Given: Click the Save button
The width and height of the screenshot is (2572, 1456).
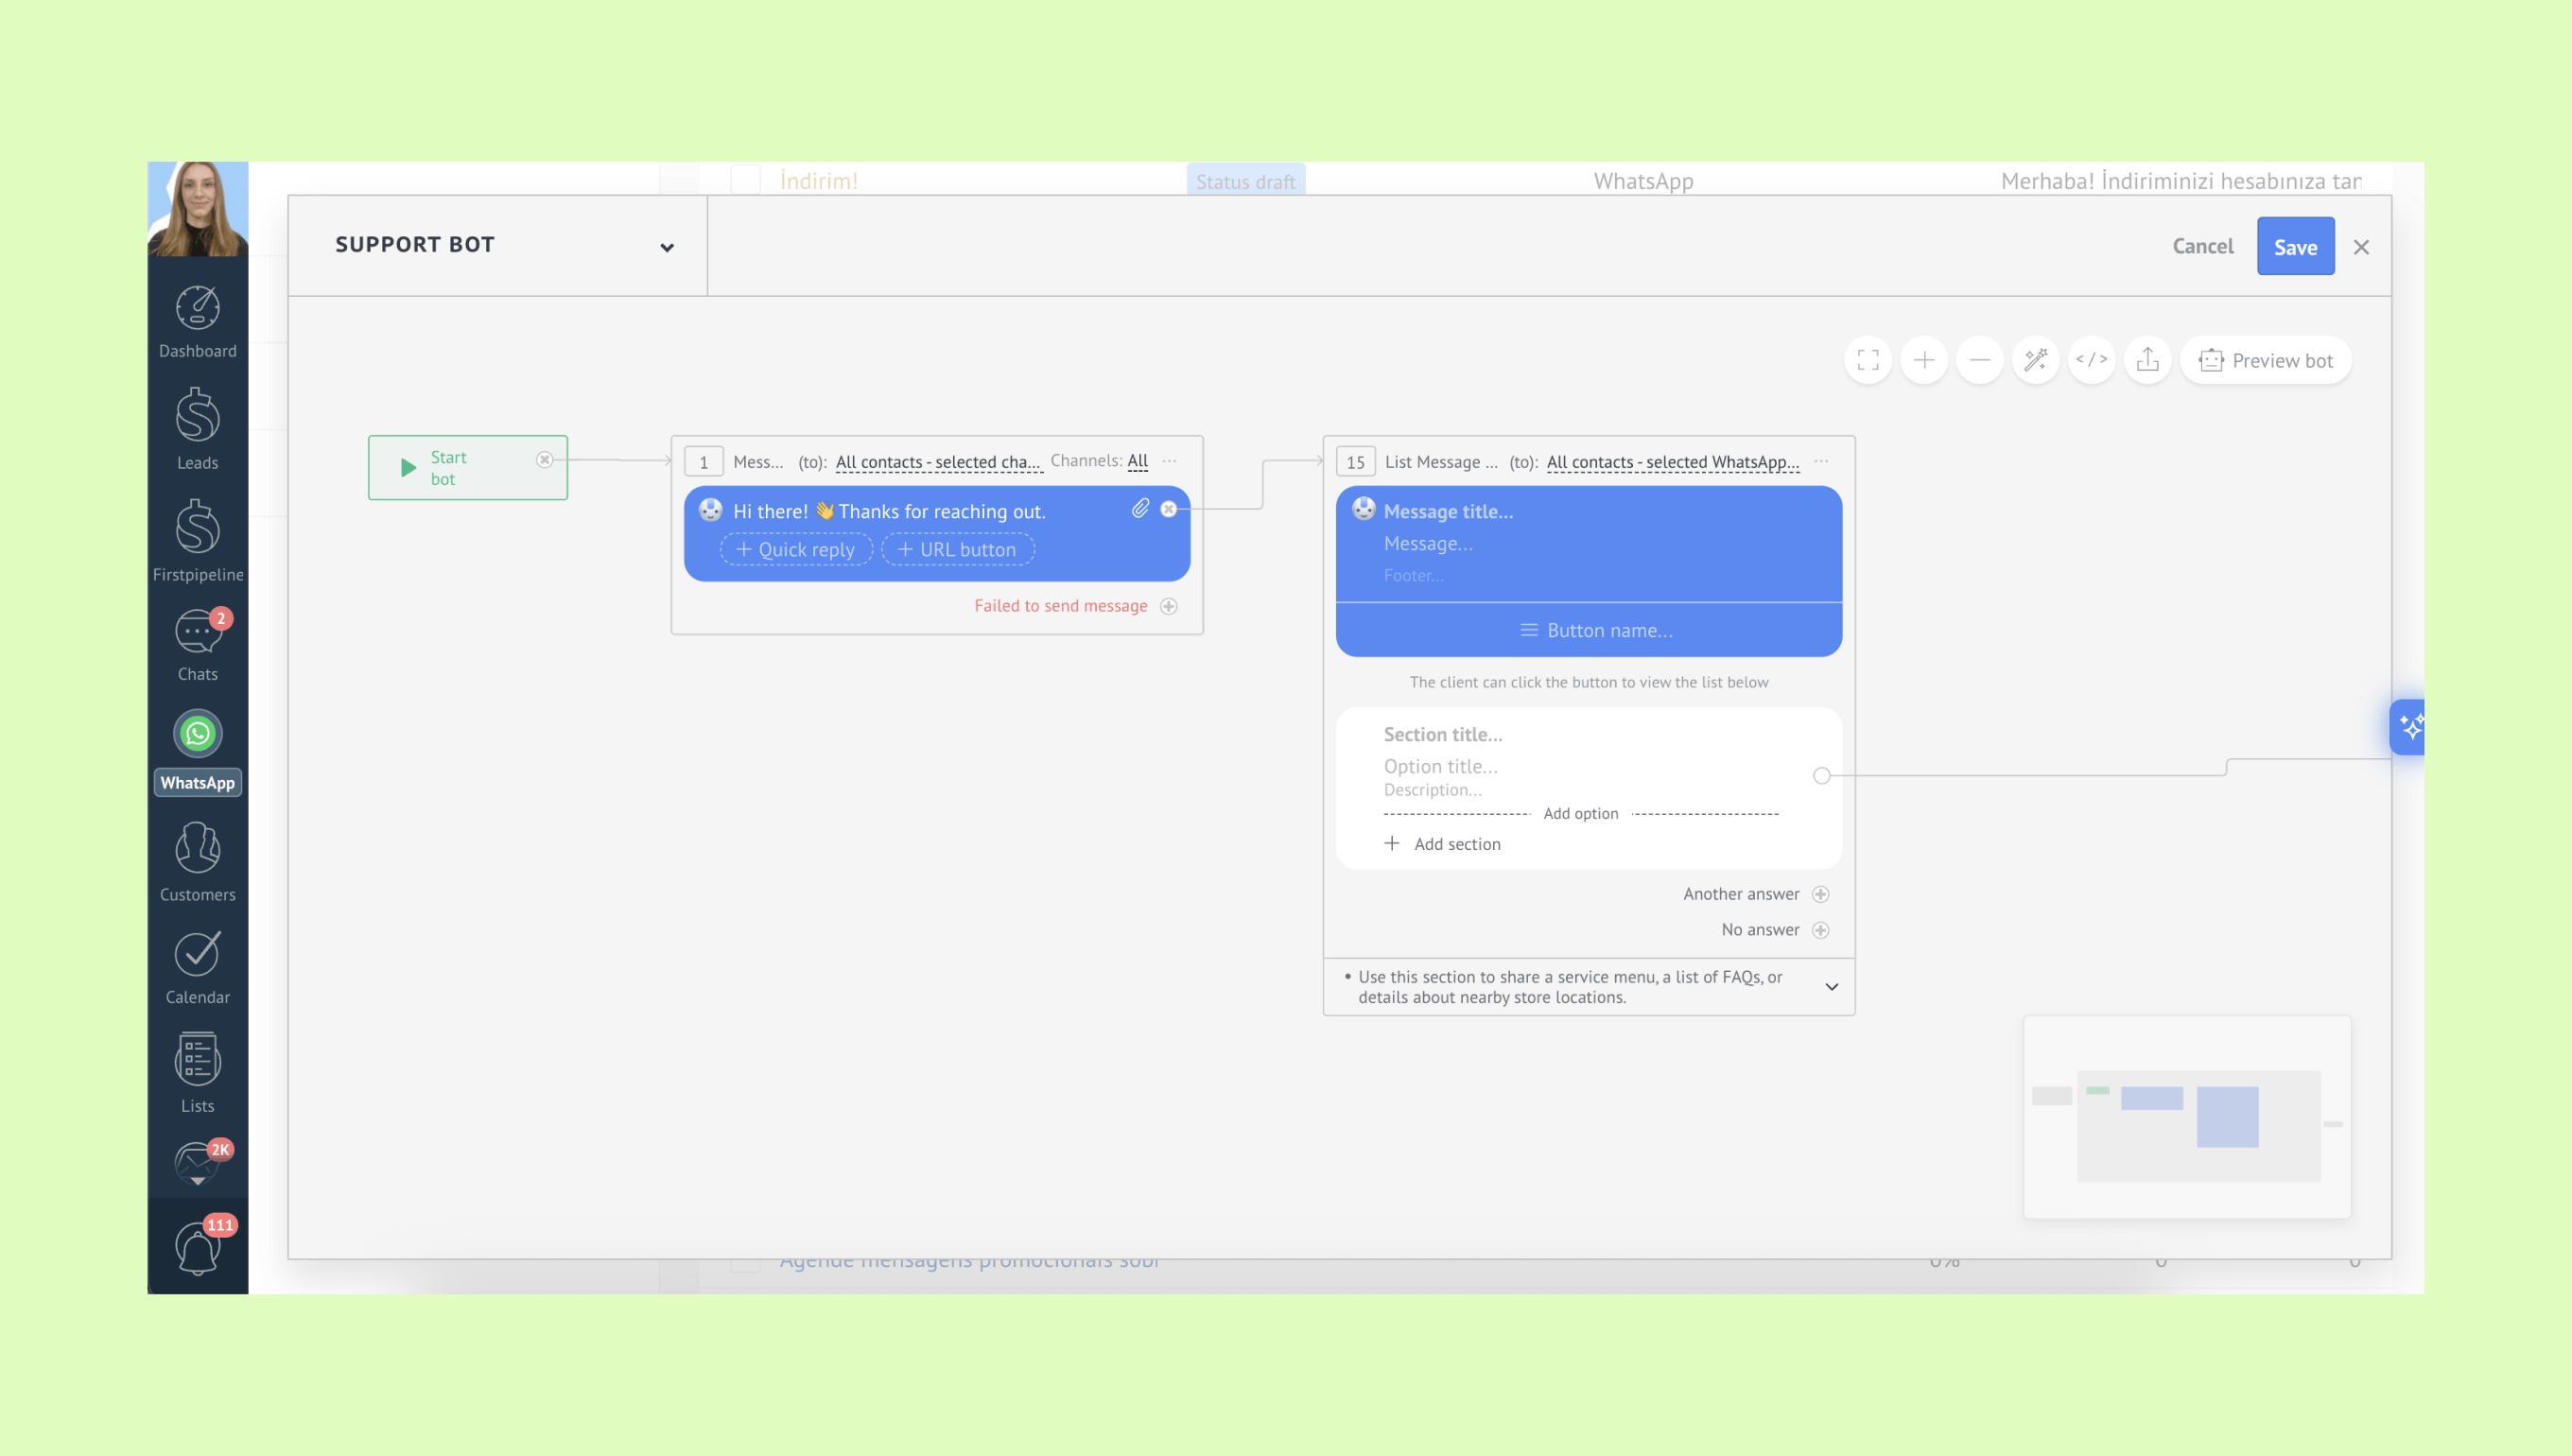Looking at the screenshot, I should pos(2295,247).
